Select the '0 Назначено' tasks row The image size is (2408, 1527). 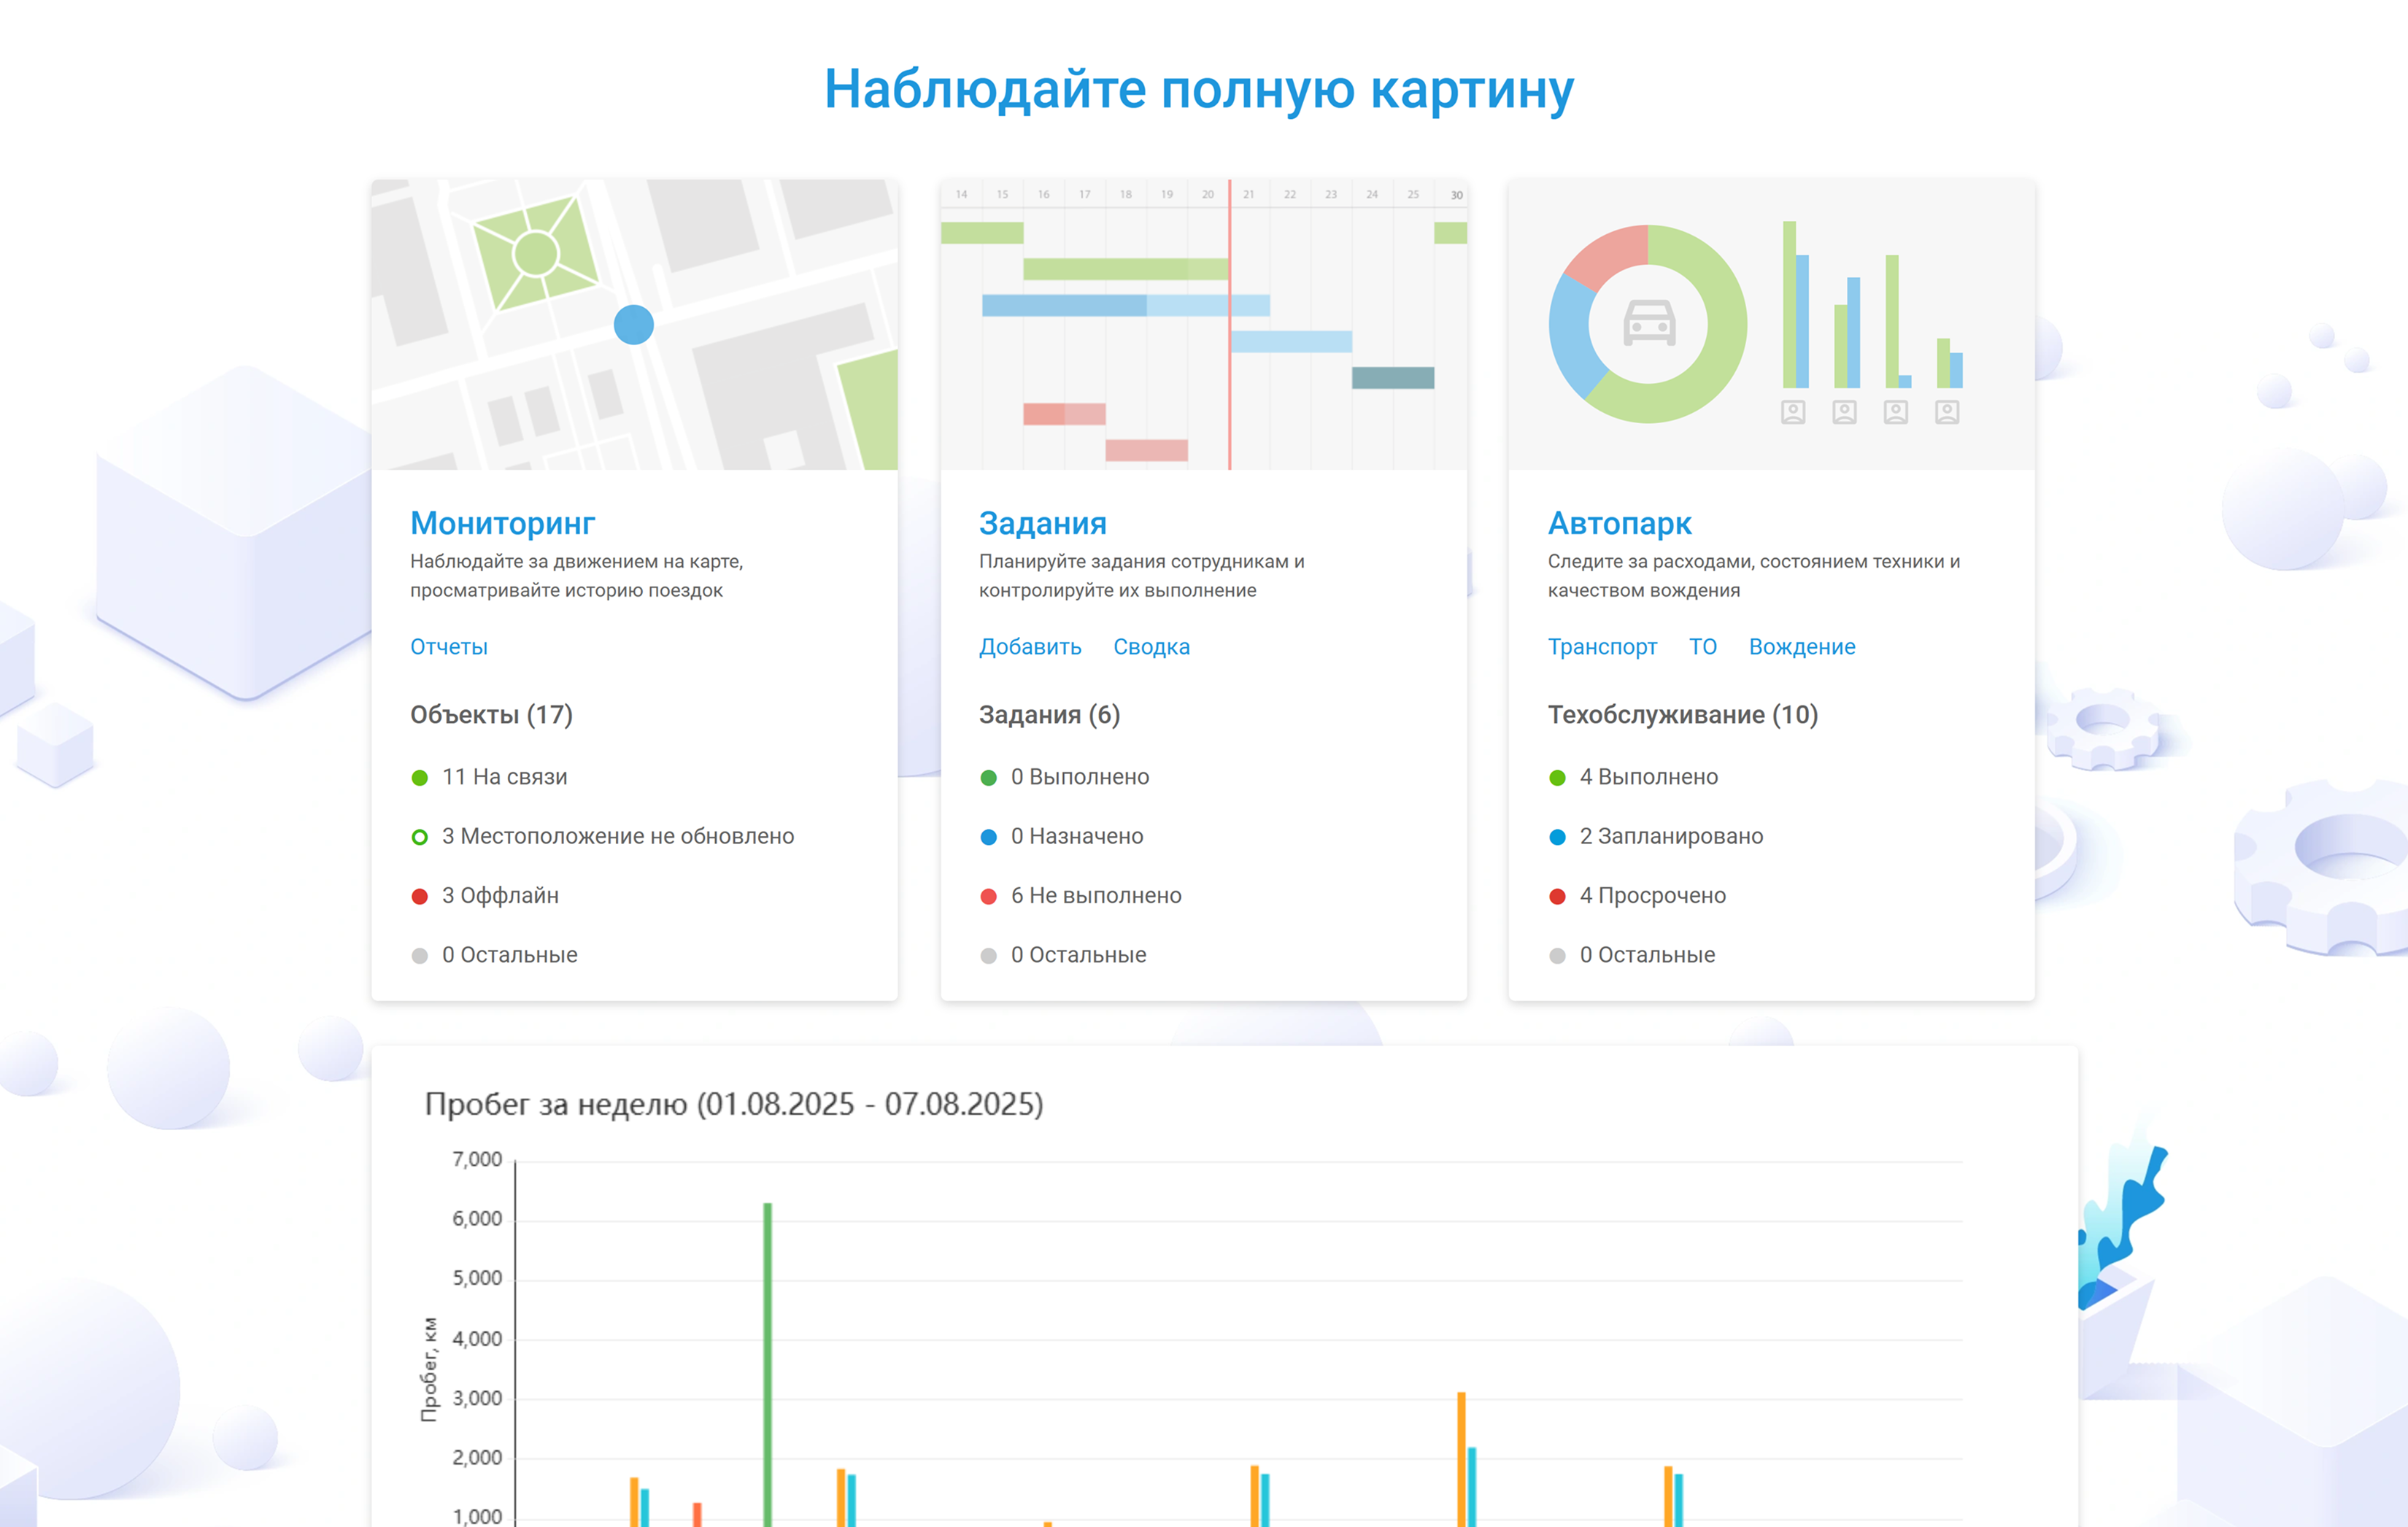click(x=1061, y=836)
